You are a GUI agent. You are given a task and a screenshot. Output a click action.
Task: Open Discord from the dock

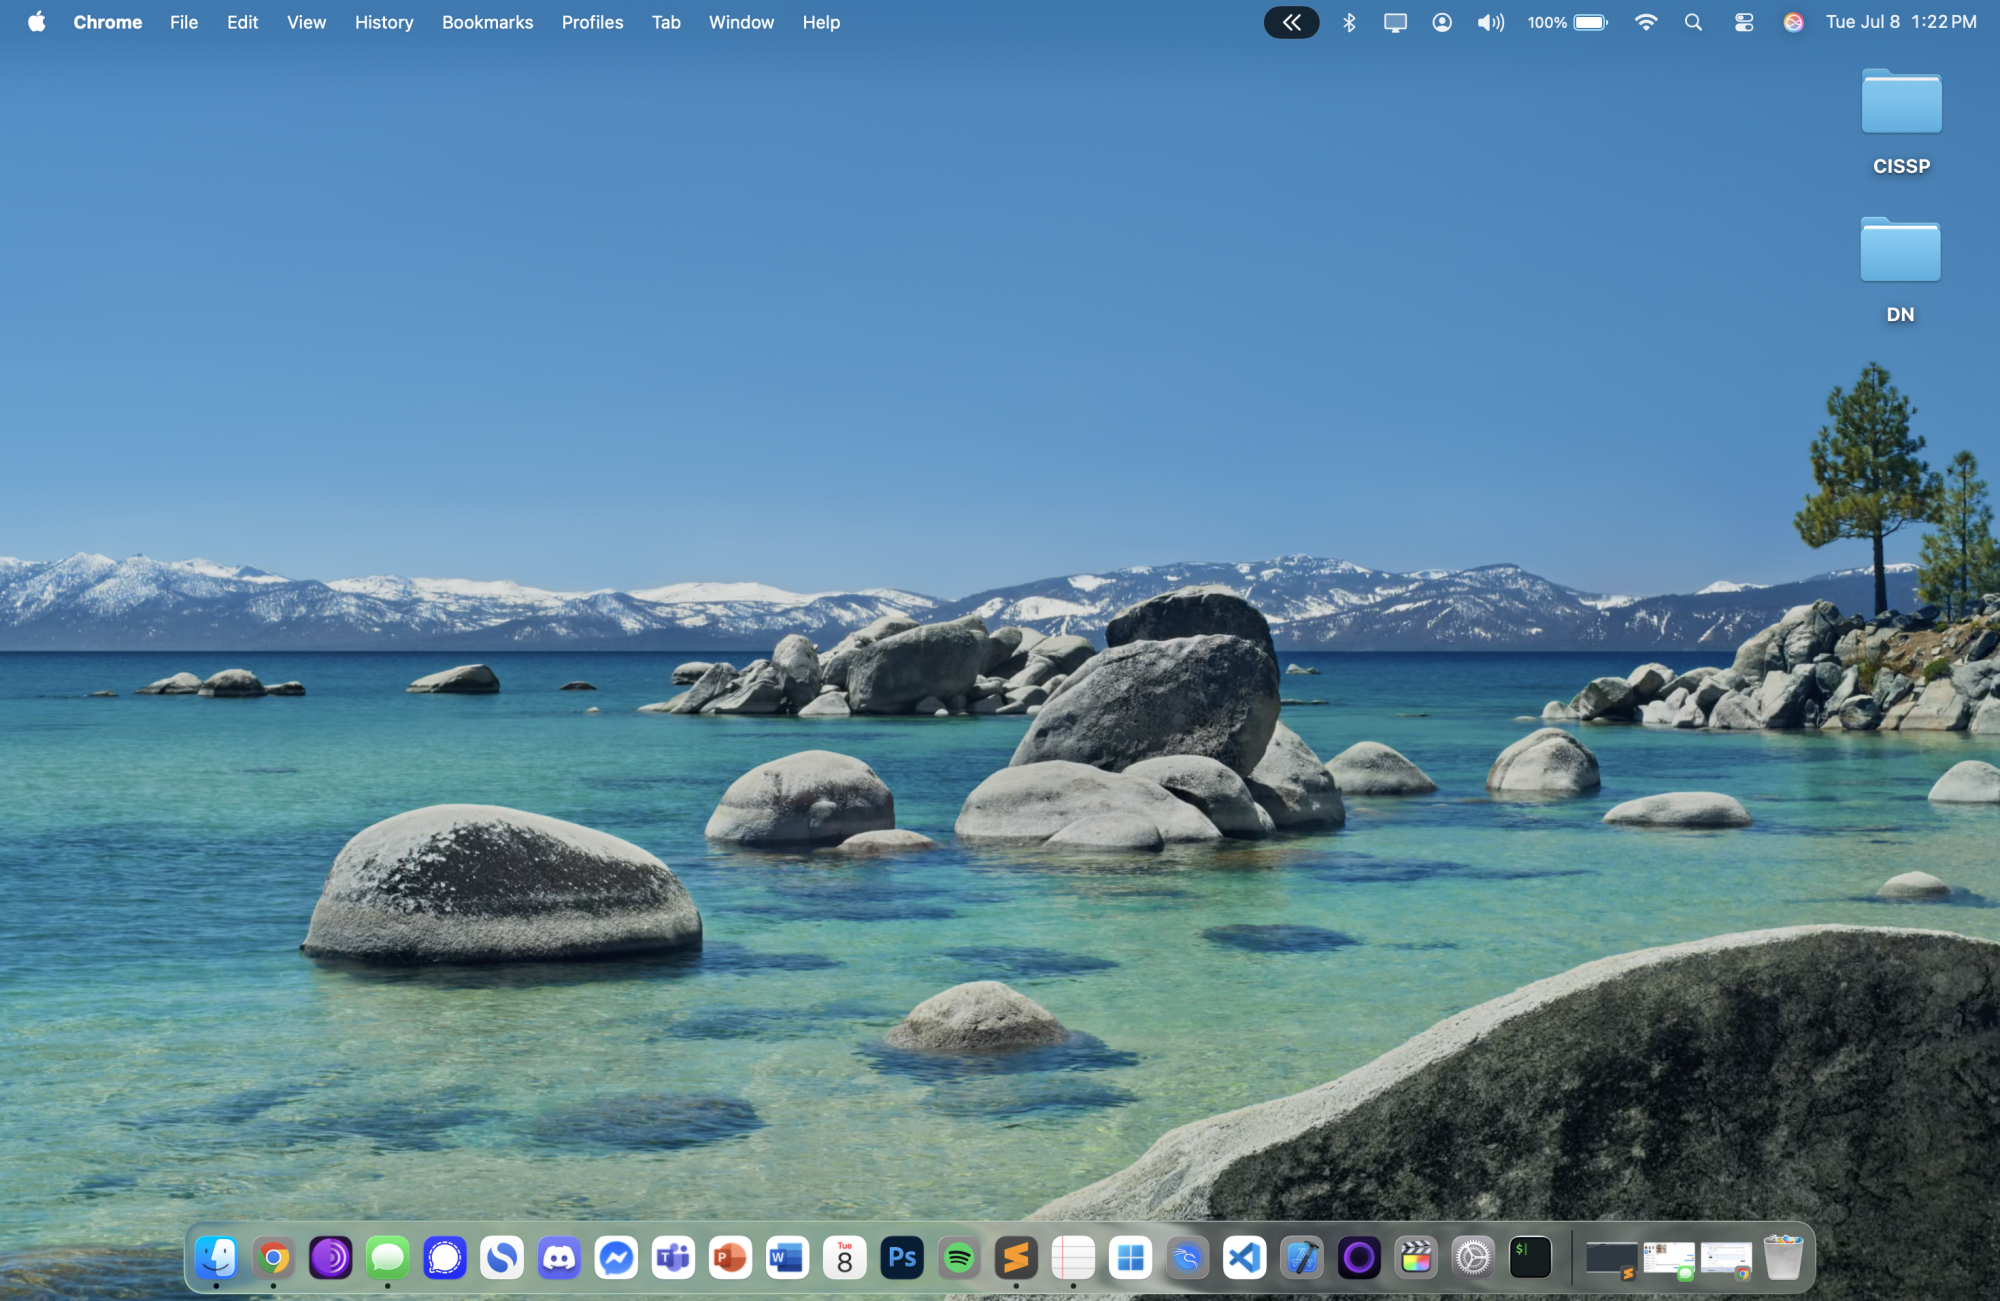[x=559, y=1258]
